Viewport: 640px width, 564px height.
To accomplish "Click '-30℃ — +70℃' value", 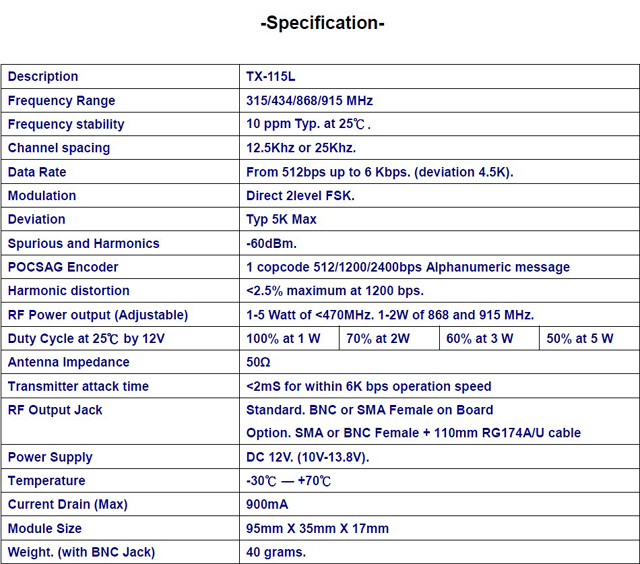I will pyautogui.click(x=288, y=481).
